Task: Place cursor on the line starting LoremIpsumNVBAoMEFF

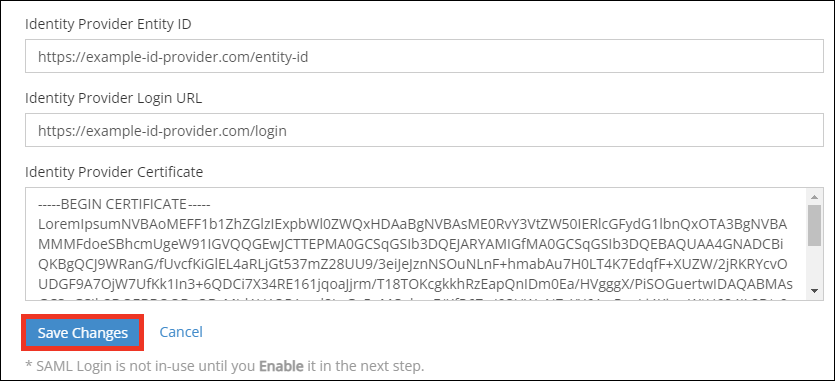Action: click(412, 224)
